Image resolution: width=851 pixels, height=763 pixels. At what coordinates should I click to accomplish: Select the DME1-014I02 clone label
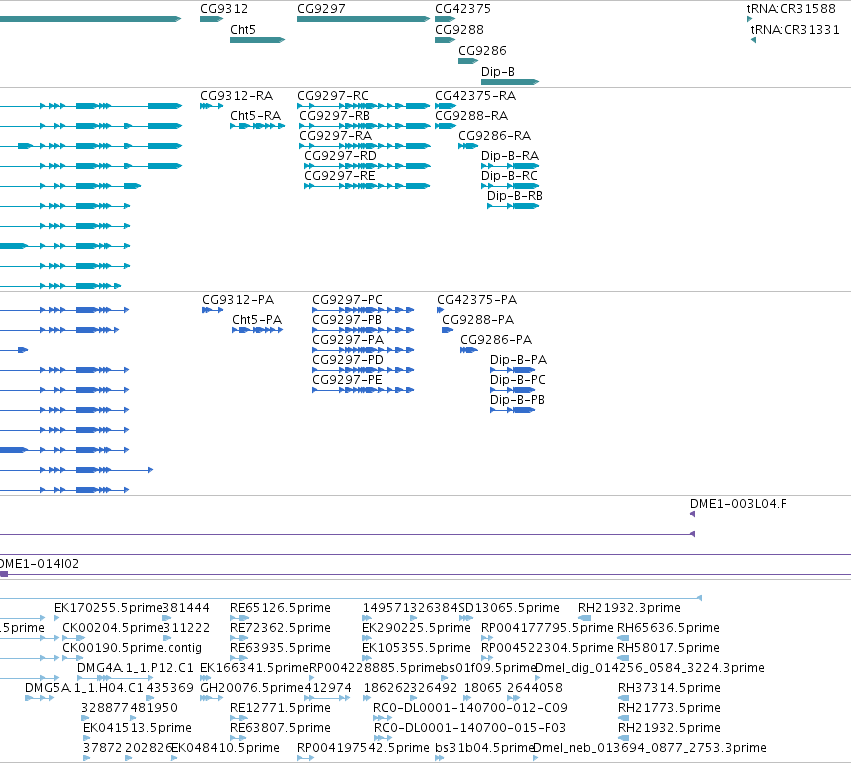(39, 564)
